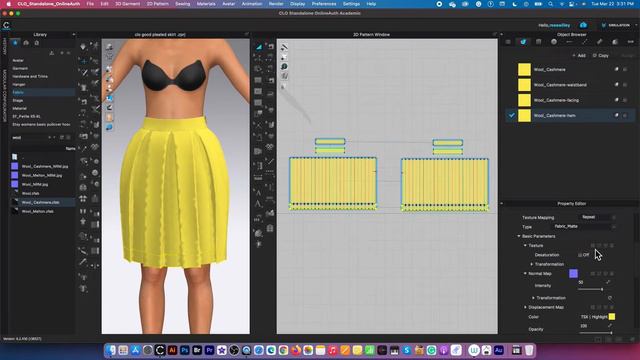Adjust the Normal Map Intensity slider
This screenshot has width=640, height=360.
591,289
